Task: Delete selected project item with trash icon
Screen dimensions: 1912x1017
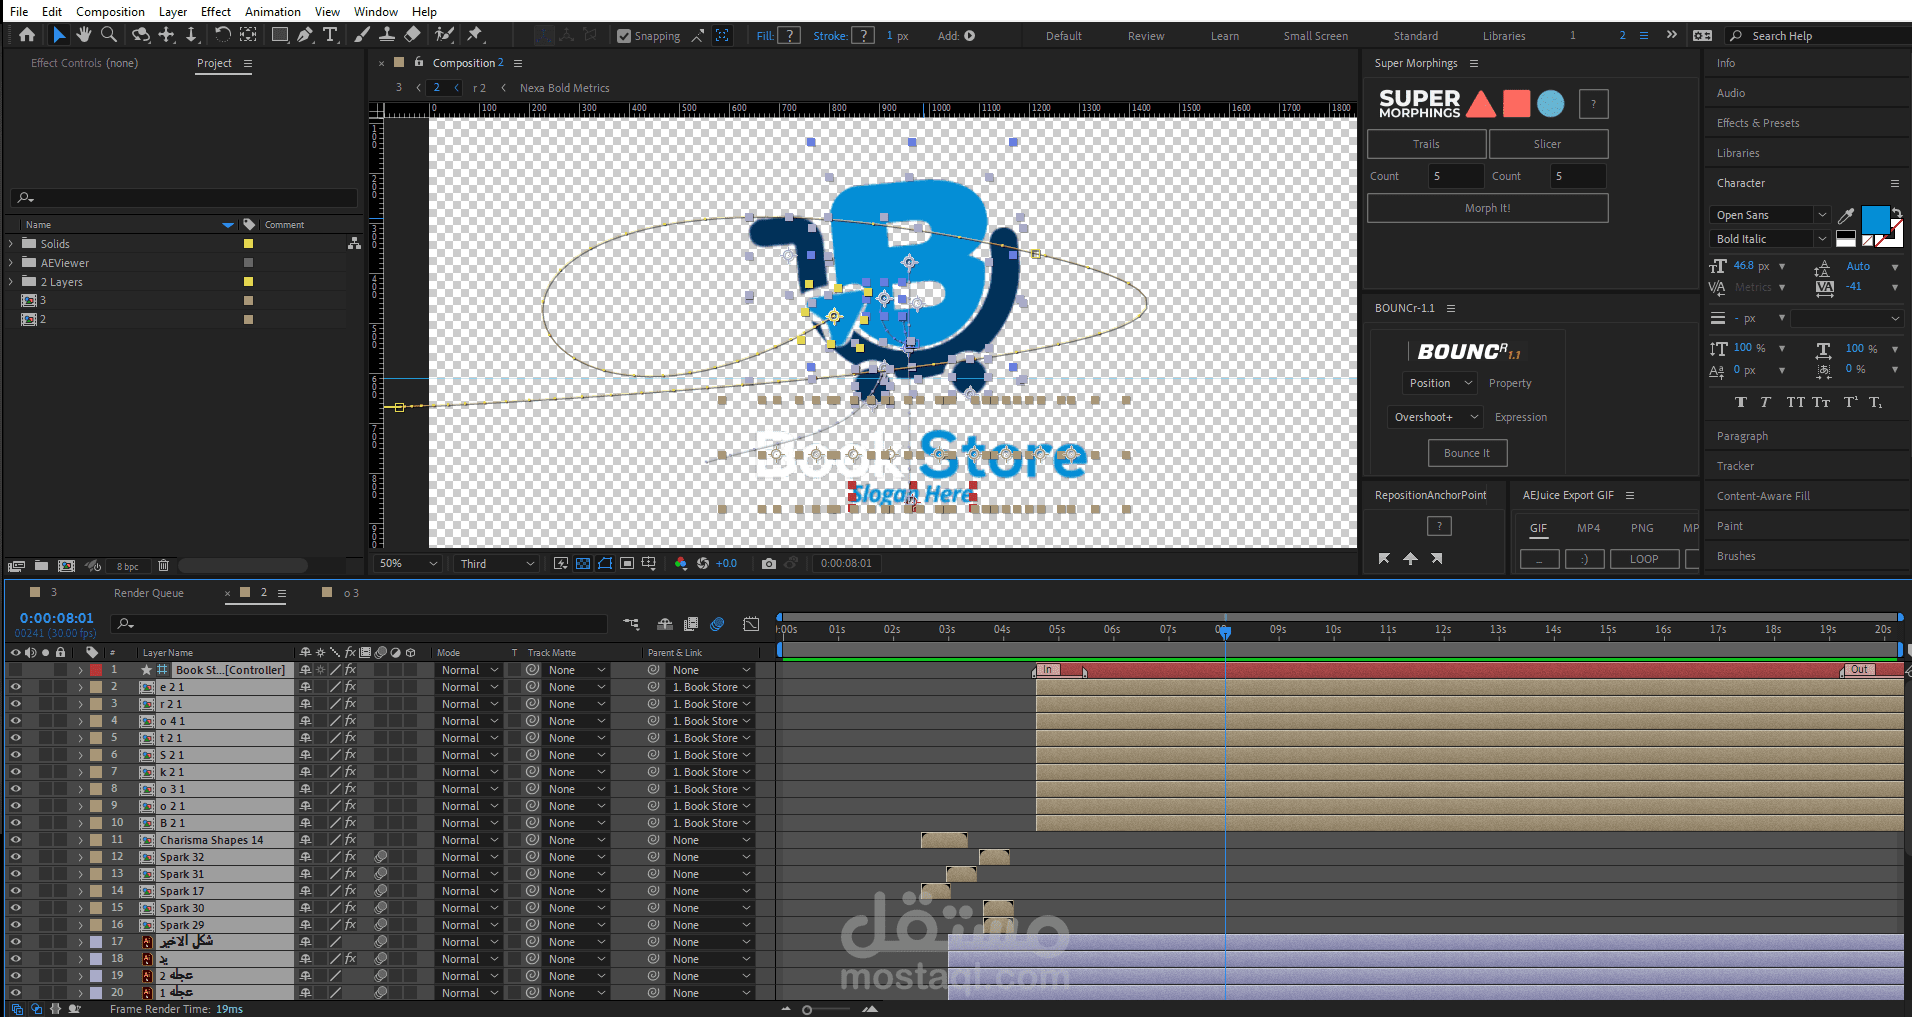Action: (164, 566)
